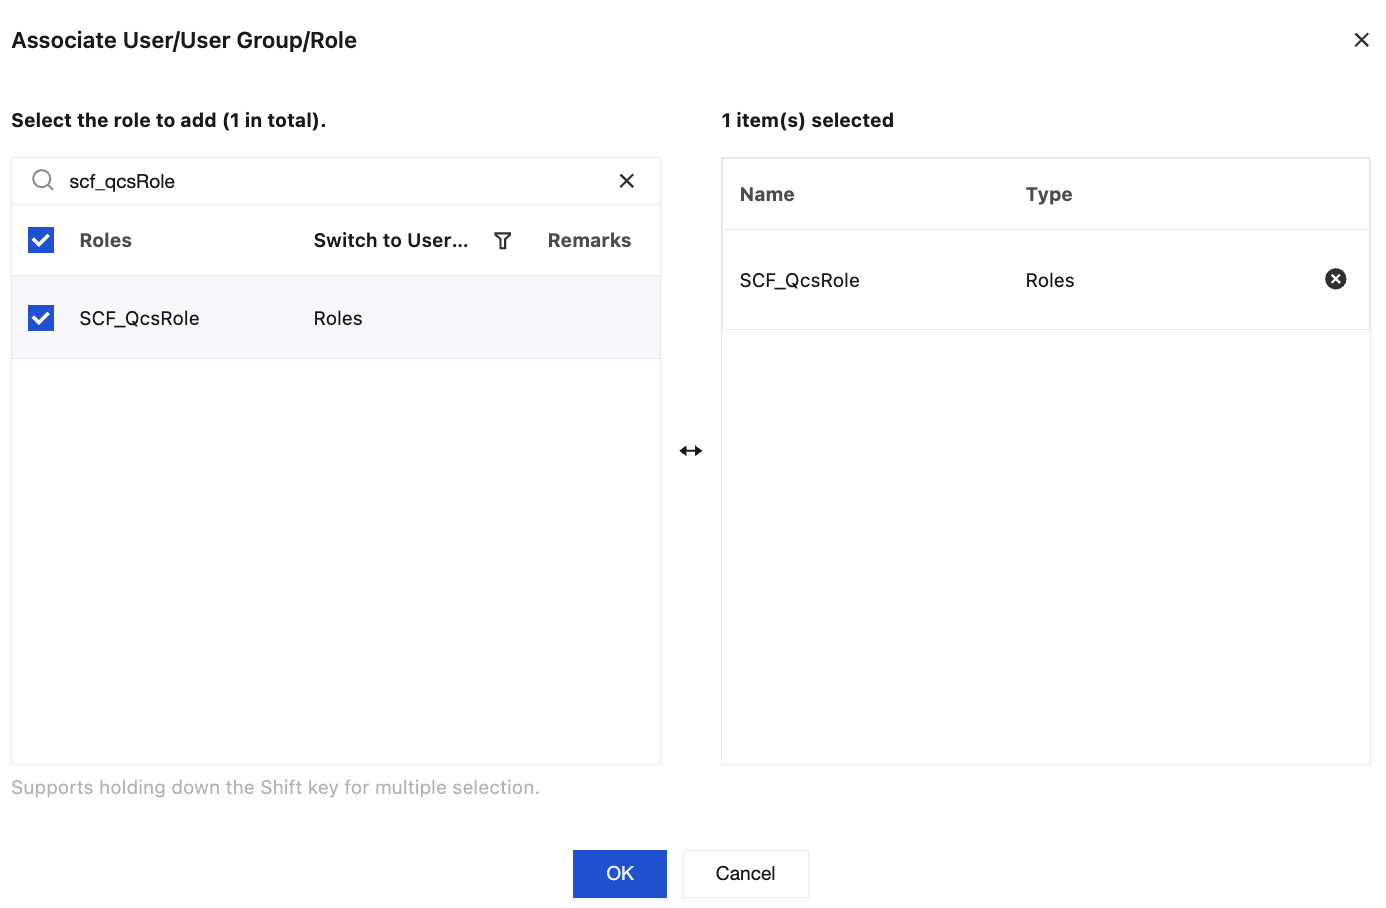Click OK to confirm association

pyautogui.click(x=619, y=873)
